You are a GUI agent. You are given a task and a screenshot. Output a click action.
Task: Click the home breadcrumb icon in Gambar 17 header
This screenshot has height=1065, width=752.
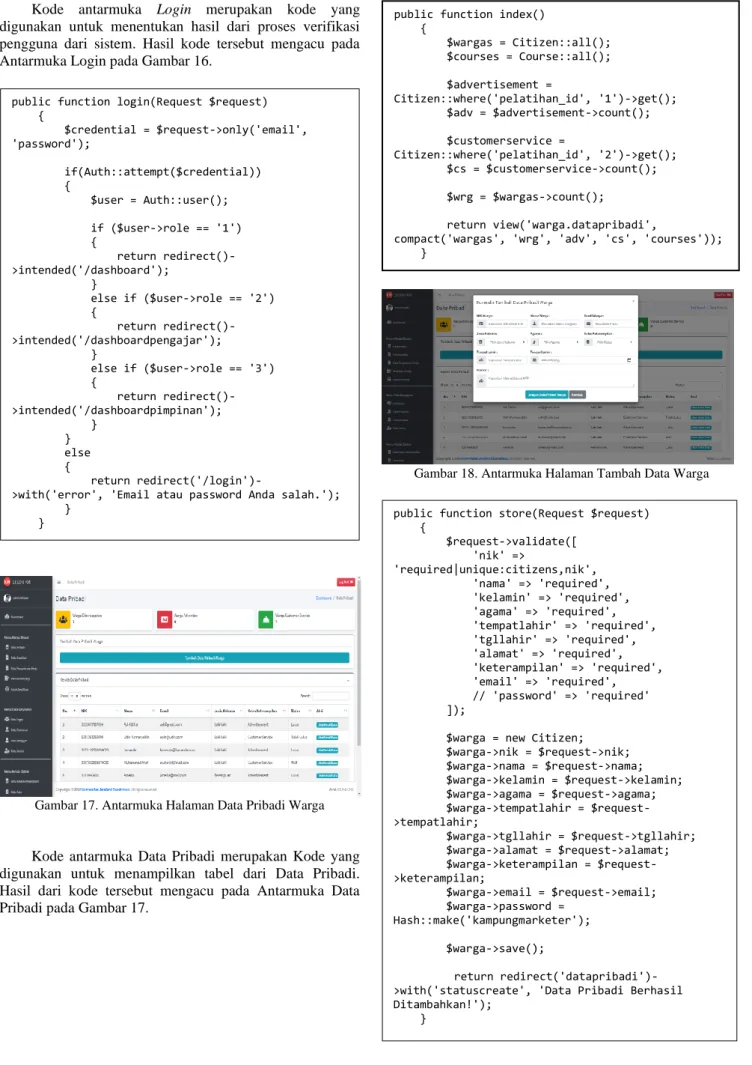[60, 582]
